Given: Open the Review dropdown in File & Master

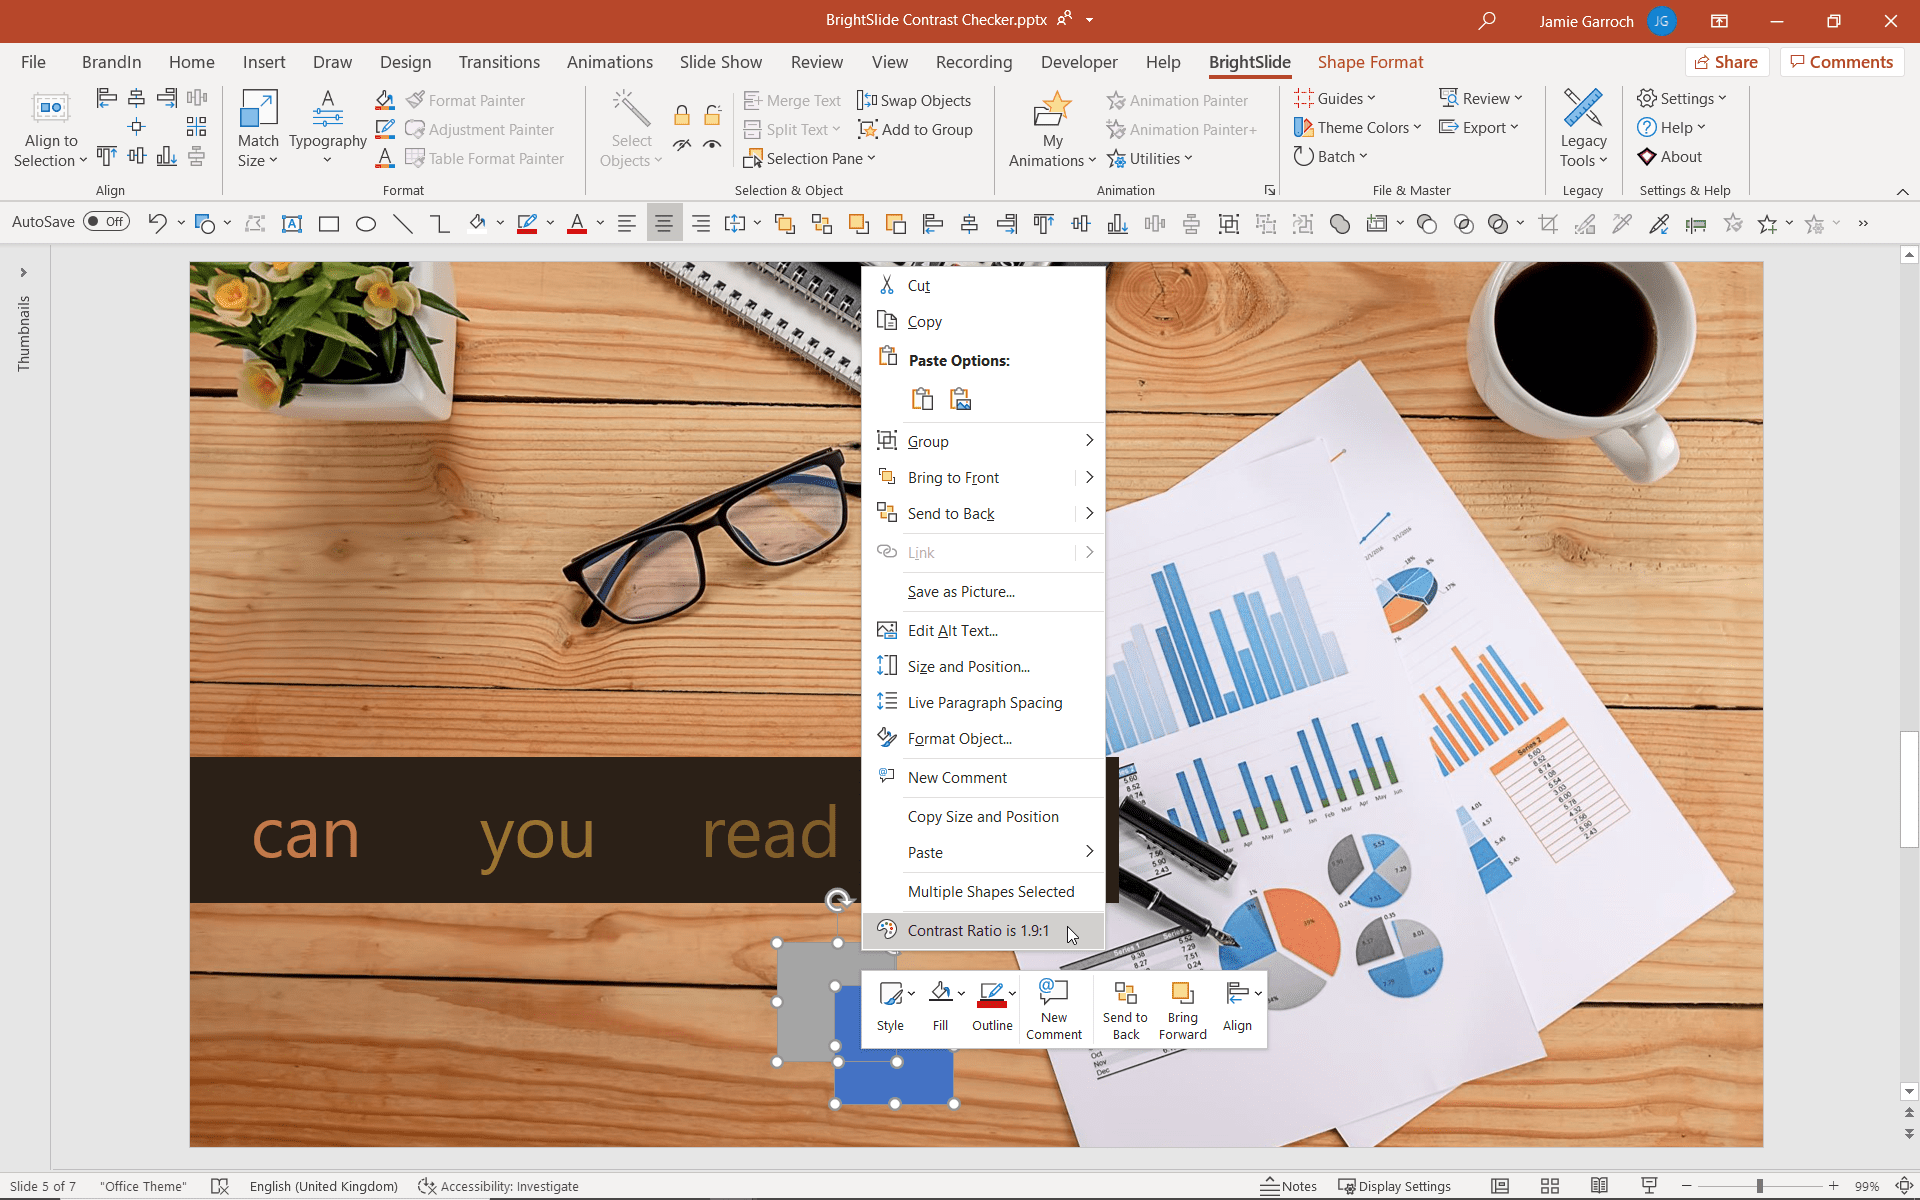Looking at the screenshot, I should tap(1481, 98).
